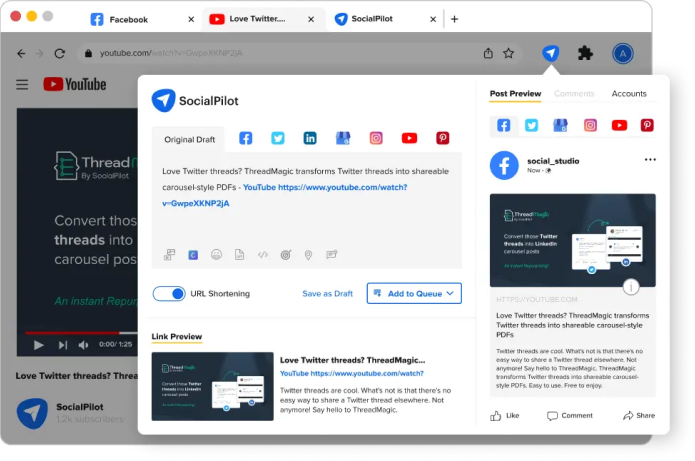Switch to the SocialPilot browser tab

(383, 19)
